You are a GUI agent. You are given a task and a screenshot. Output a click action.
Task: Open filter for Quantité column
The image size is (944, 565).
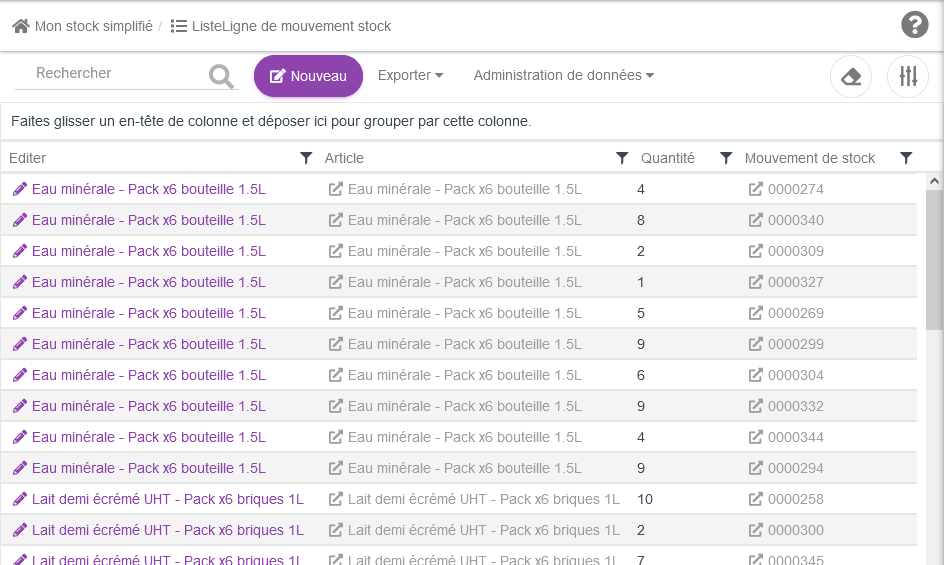click(x=726, y=158)
